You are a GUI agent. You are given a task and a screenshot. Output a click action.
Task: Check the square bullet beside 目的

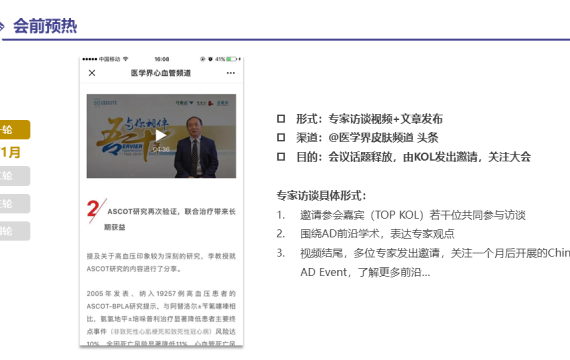pyautogui.click(x=281, y=157)
